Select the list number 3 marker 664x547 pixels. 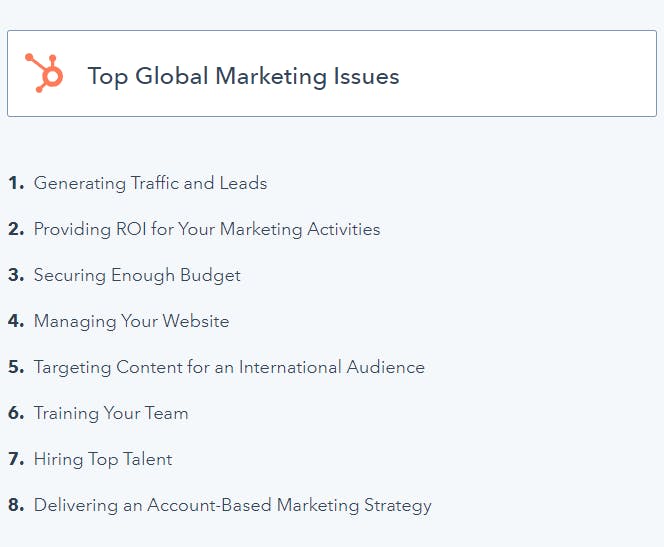pos(15,275)
